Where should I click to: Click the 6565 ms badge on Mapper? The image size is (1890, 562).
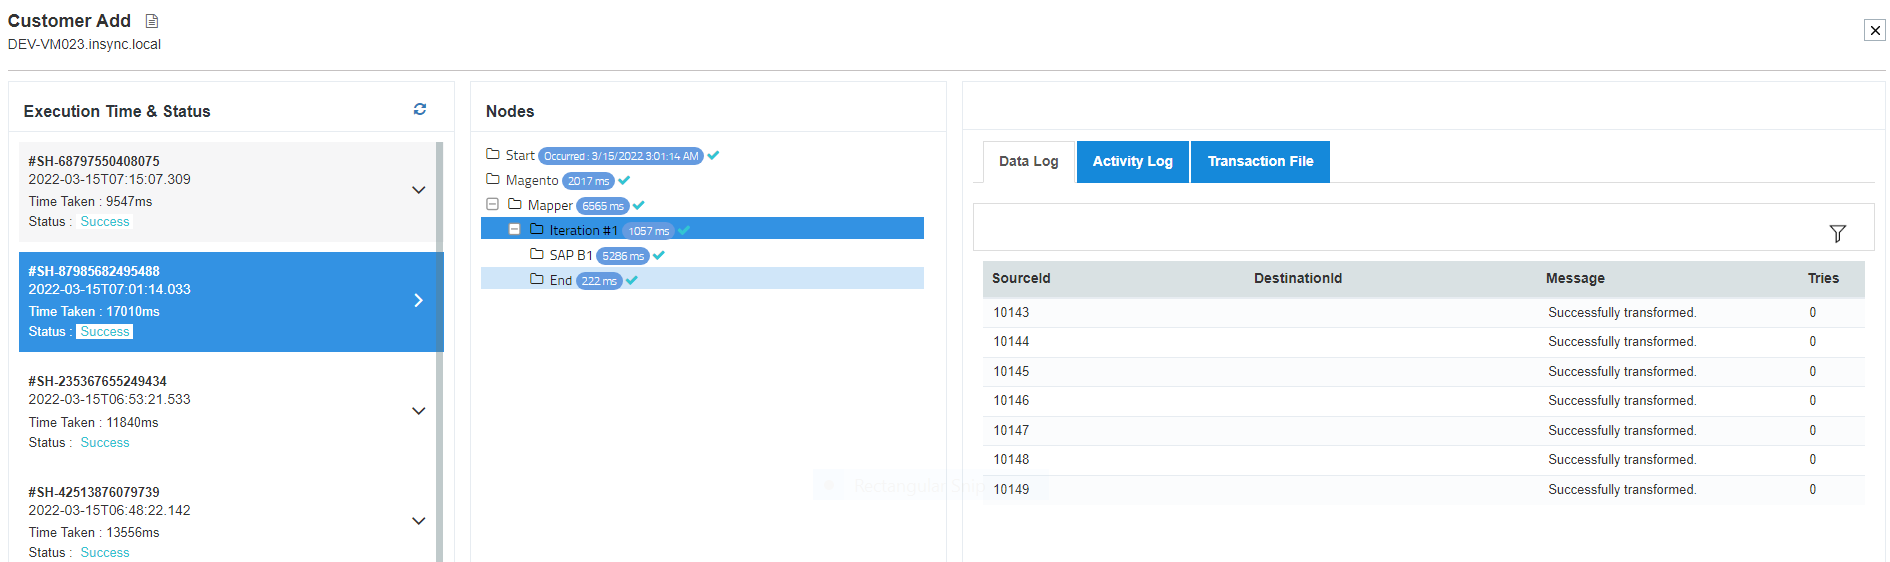602,206
